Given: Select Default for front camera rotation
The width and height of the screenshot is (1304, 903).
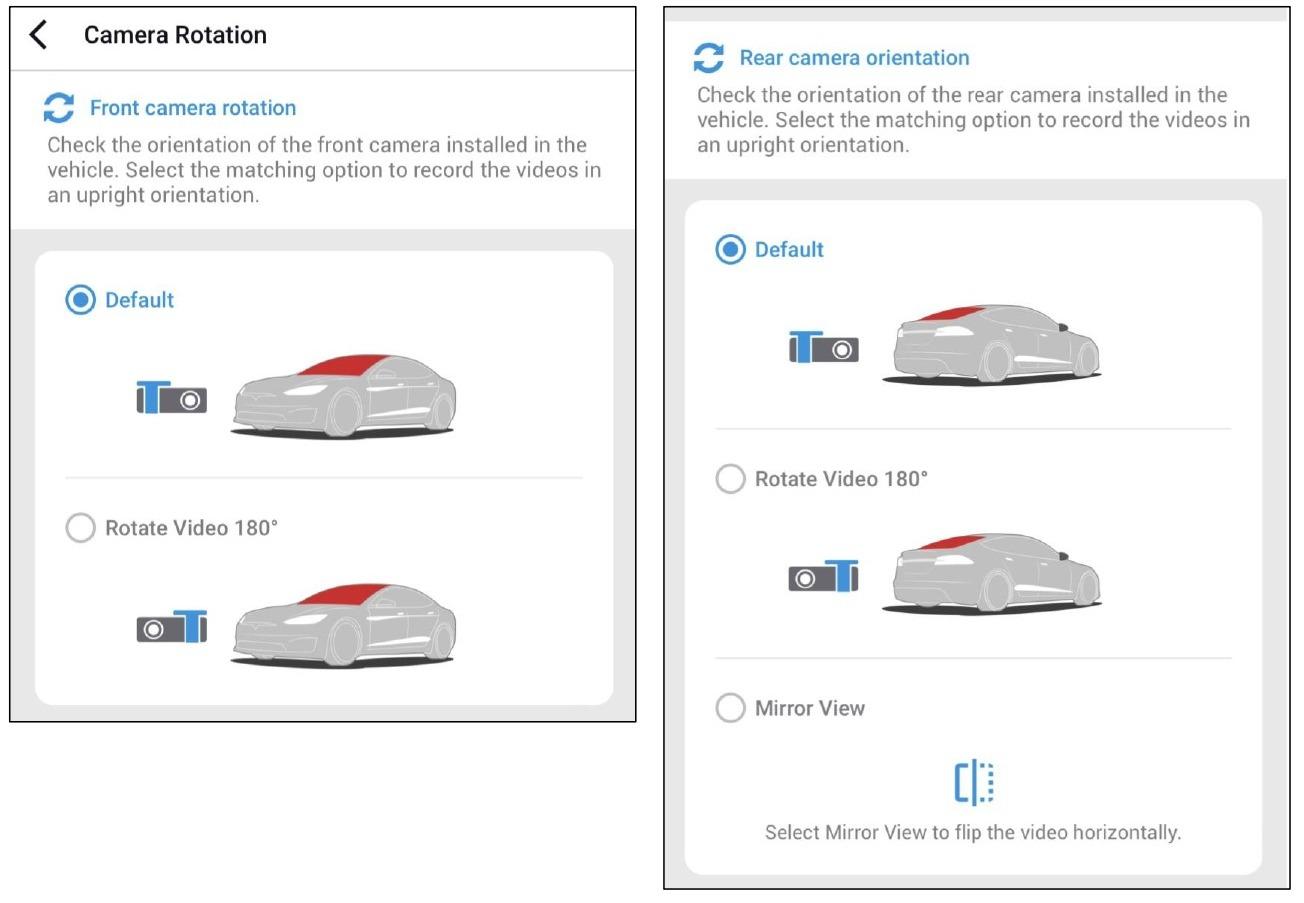Looking at the screenshot, I should pos(80,300).
